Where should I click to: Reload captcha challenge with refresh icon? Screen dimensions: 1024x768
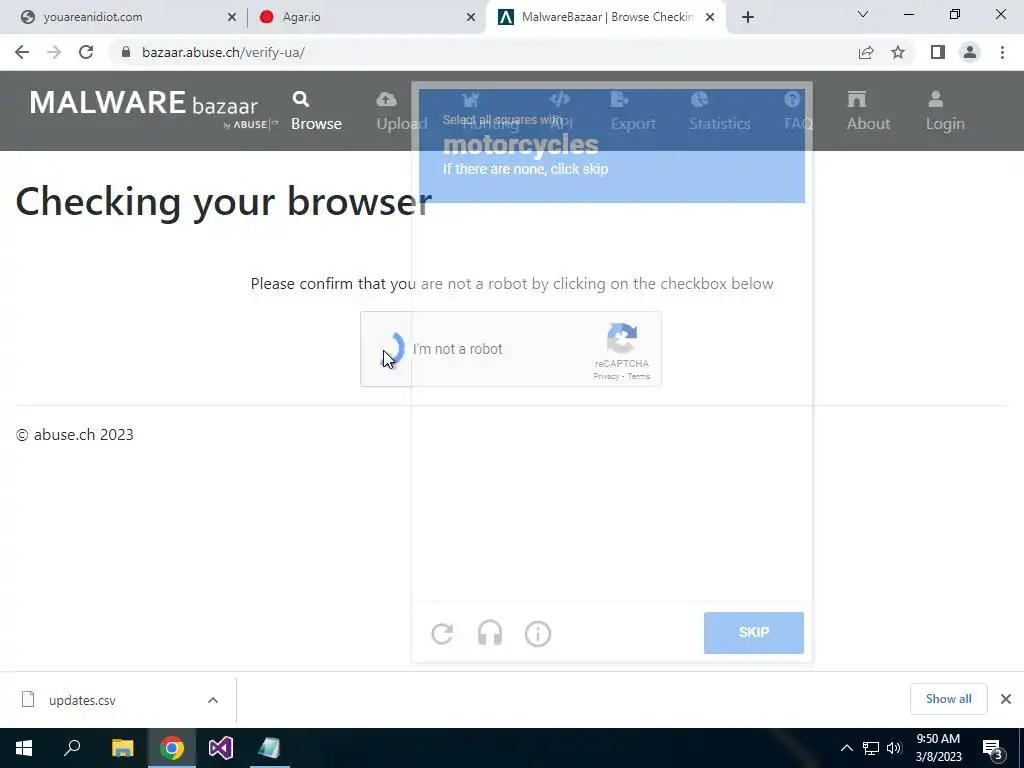point(442,633)
